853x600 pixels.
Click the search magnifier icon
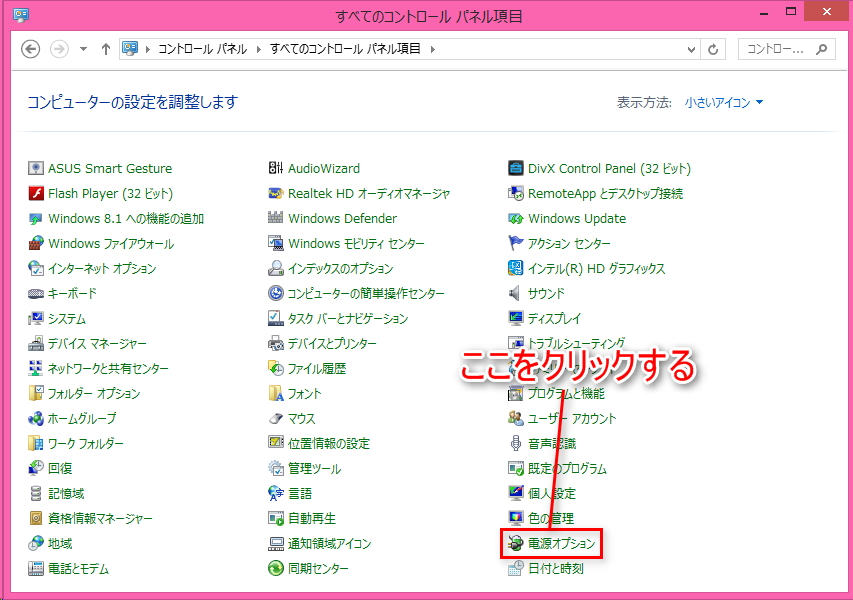point(821,50)
